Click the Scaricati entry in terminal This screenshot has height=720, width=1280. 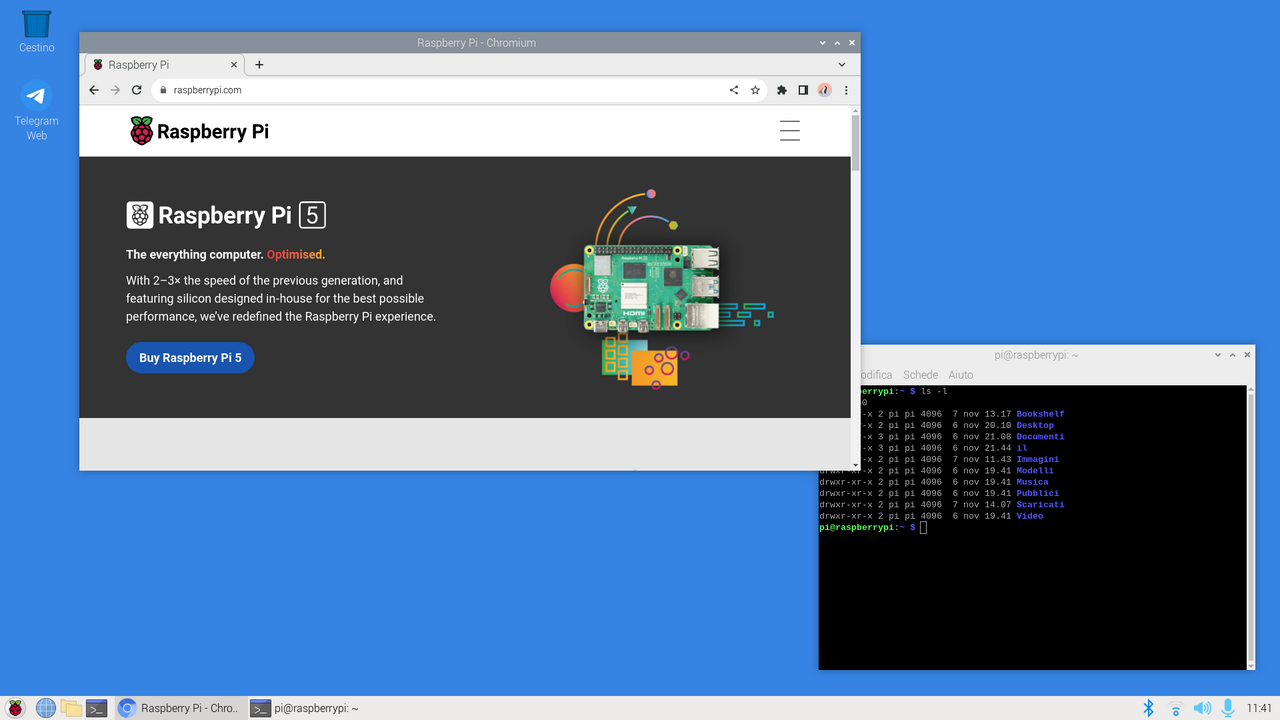(1040, 504)
